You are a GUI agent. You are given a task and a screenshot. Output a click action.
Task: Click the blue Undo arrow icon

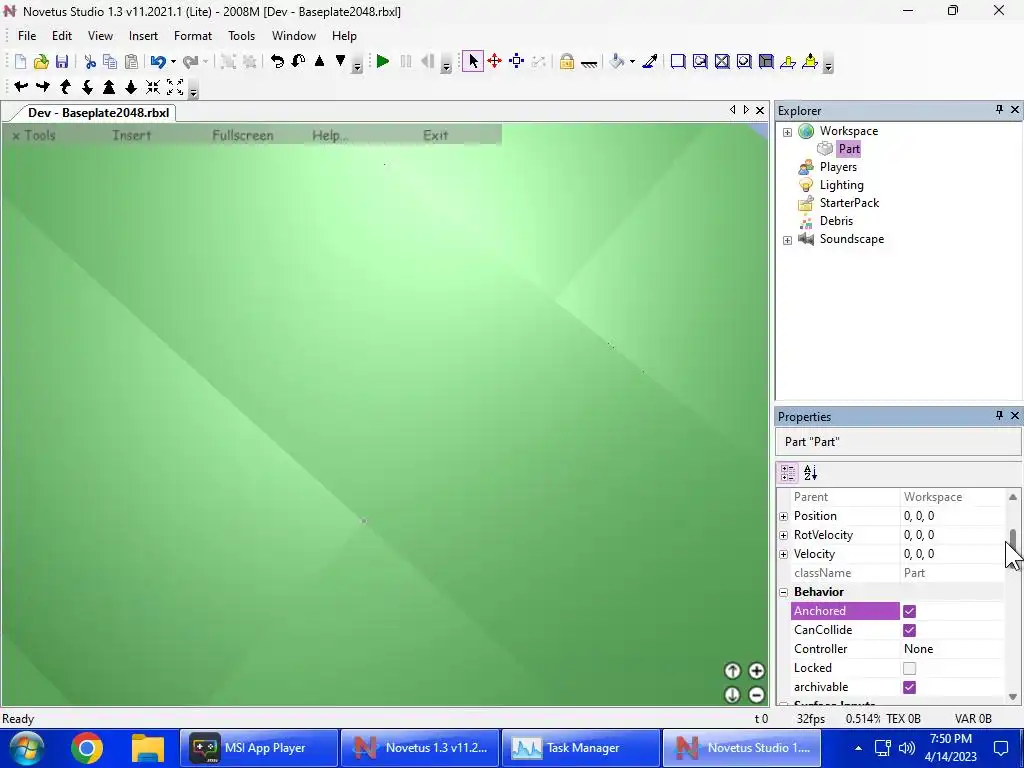tap(157, 61)
